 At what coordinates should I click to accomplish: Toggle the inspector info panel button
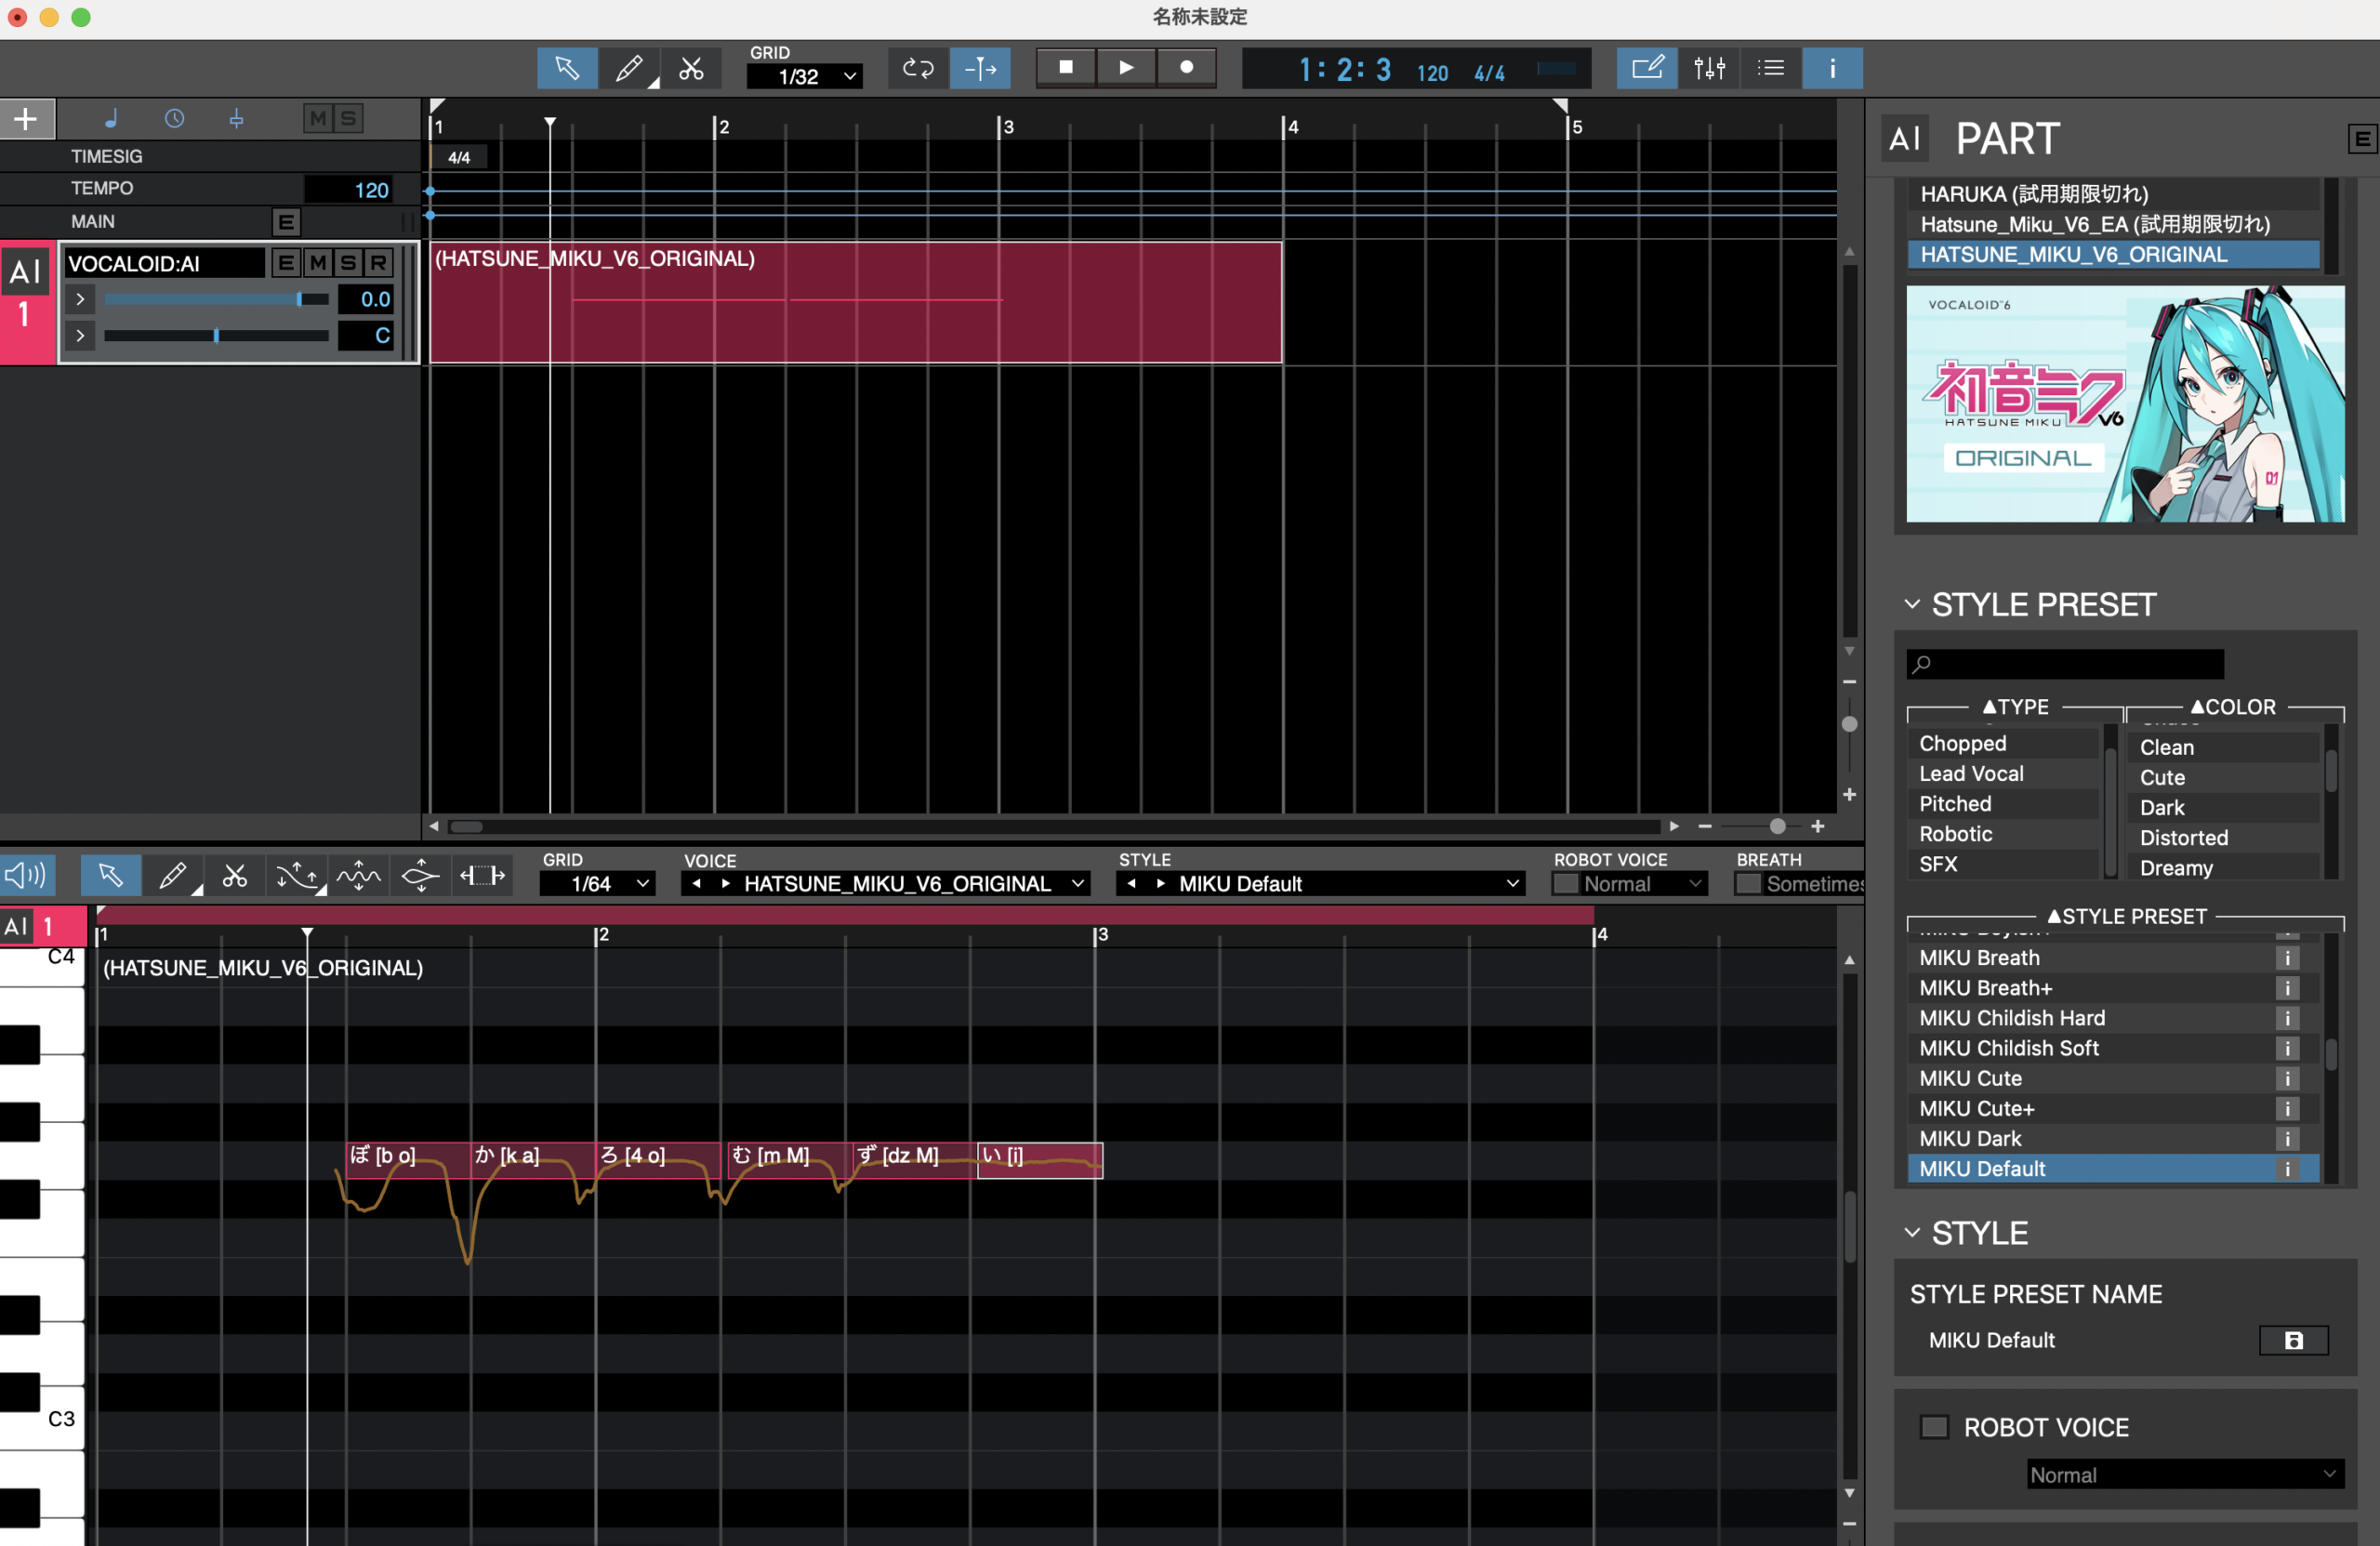click(1832, 68)
